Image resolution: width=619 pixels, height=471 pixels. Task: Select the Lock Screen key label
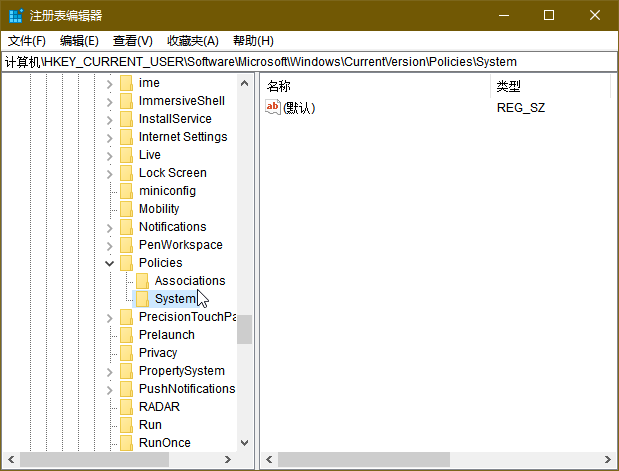(173, 173)
